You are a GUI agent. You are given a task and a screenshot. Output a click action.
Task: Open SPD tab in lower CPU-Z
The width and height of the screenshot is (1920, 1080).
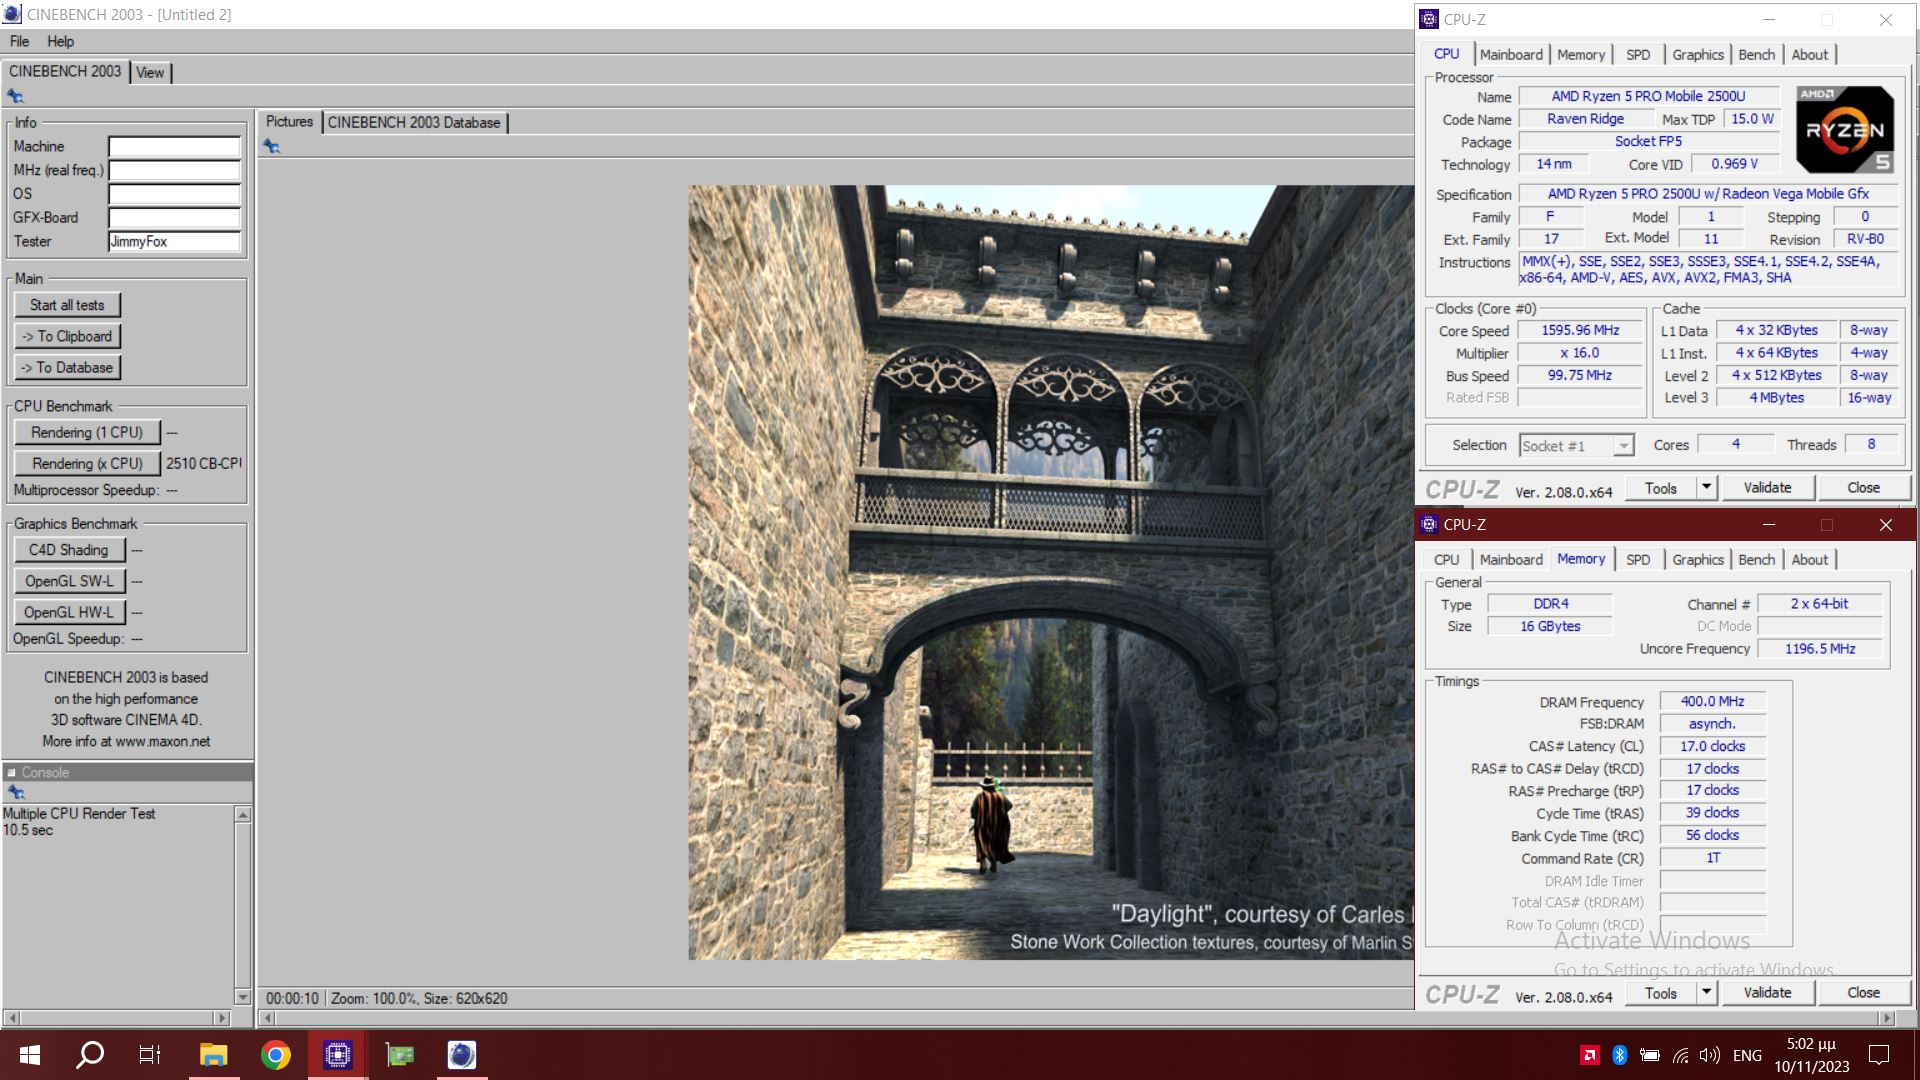click(x=1638, y=560)
